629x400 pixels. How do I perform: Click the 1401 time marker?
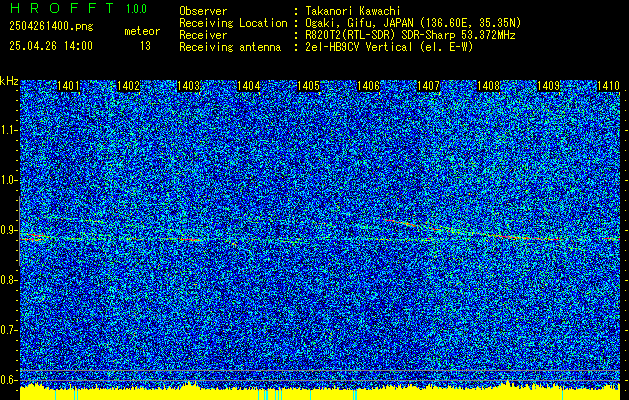68,85
